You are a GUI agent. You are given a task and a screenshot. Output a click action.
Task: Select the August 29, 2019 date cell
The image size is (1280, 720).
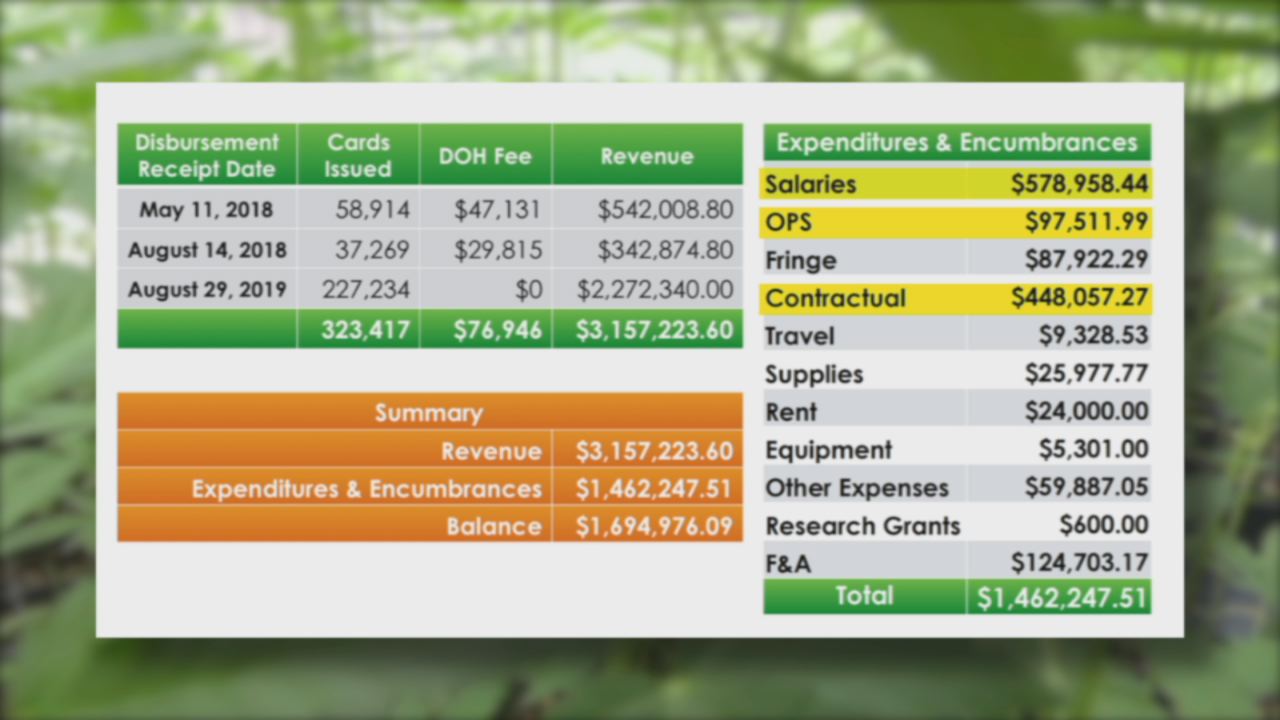(206, 290)
